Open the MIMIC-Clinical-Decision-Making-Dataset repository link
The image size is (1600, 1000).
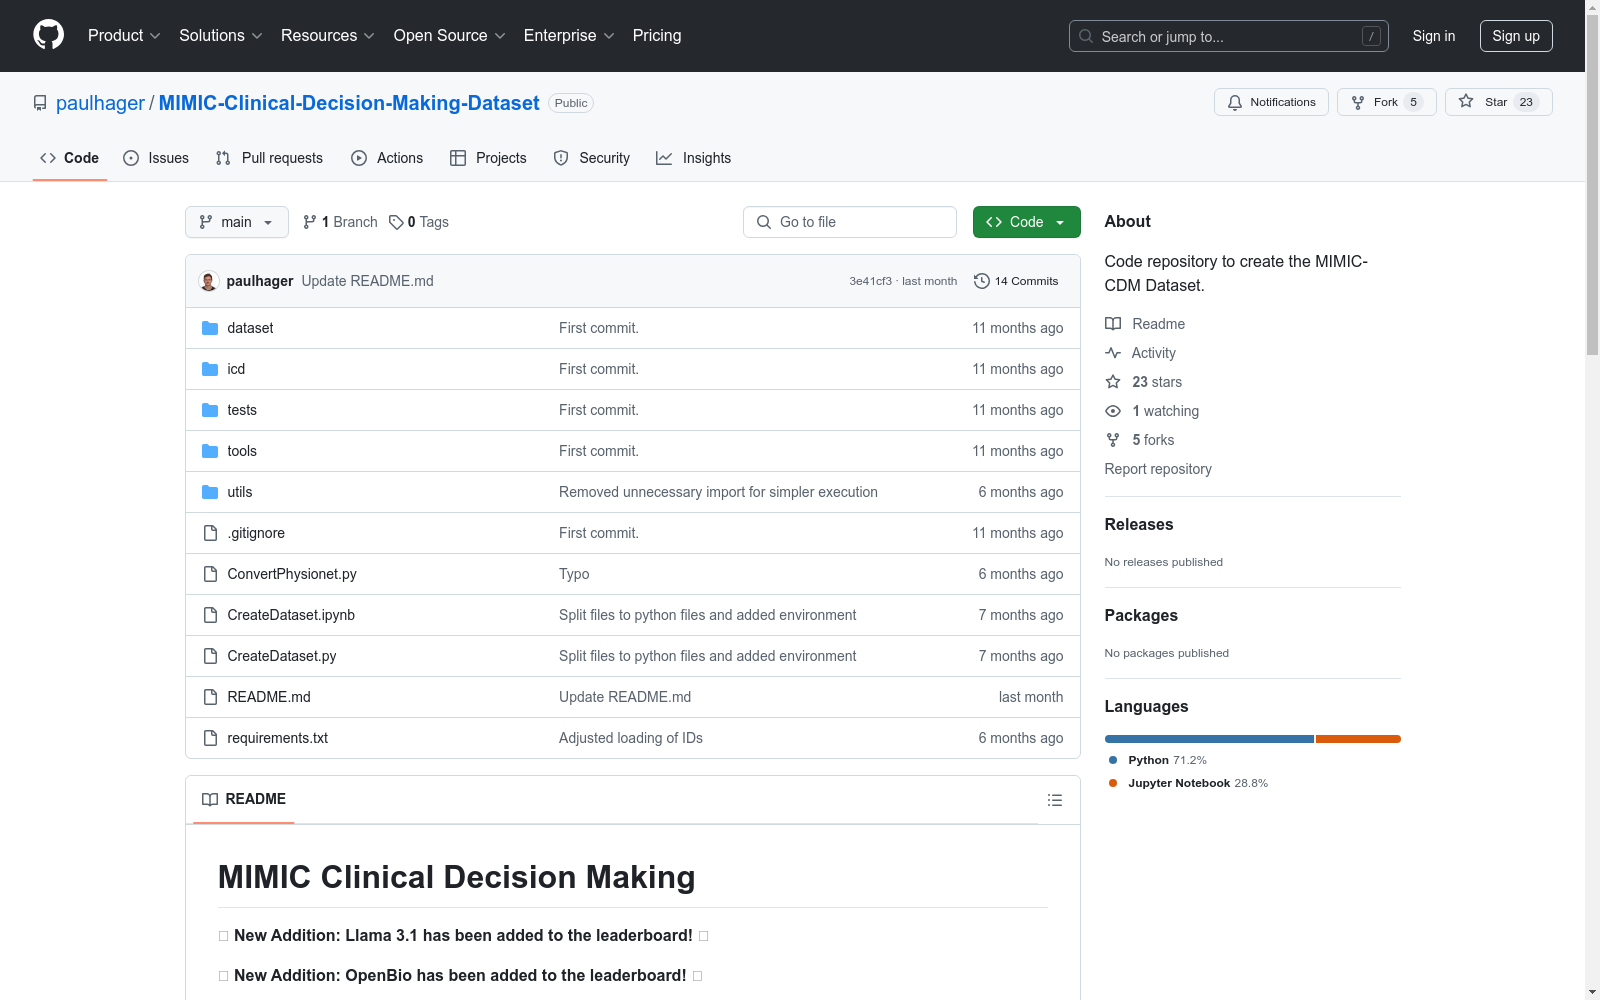[349, 103]
